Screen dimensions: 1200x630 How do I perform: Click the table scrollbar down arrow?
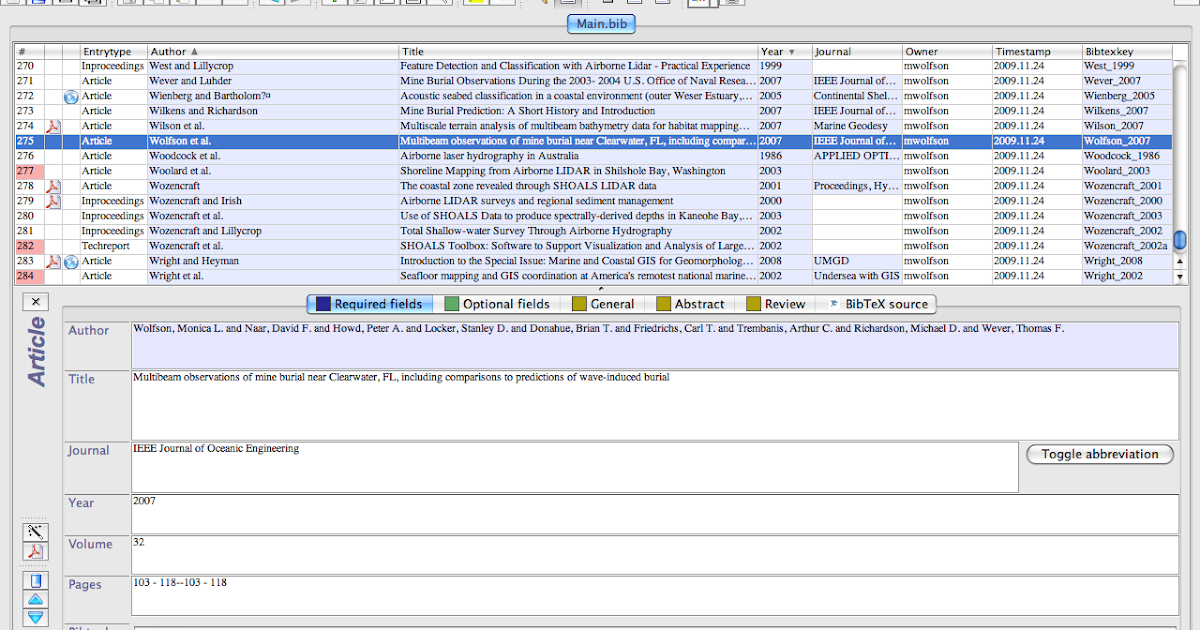(x=1179, y=276)
